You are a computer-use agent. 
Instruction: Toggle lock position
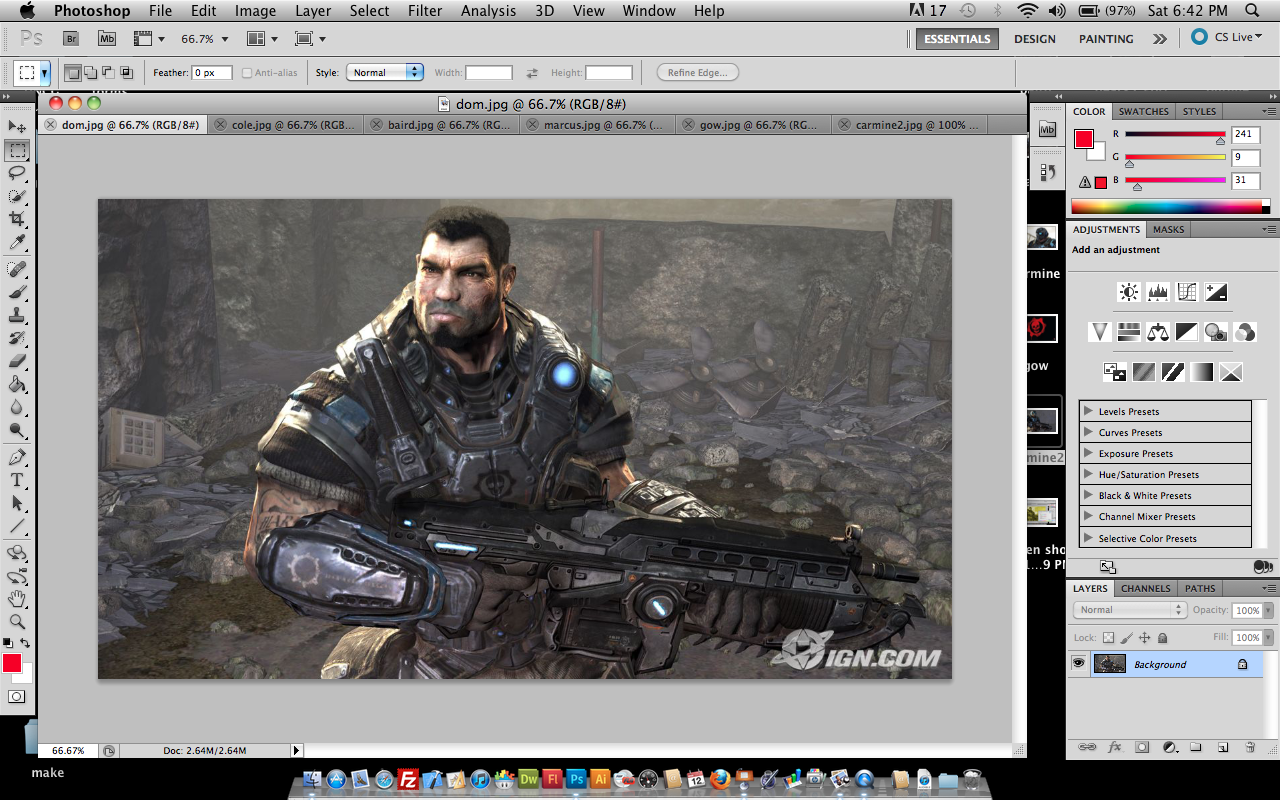[x=1144, y=637]
